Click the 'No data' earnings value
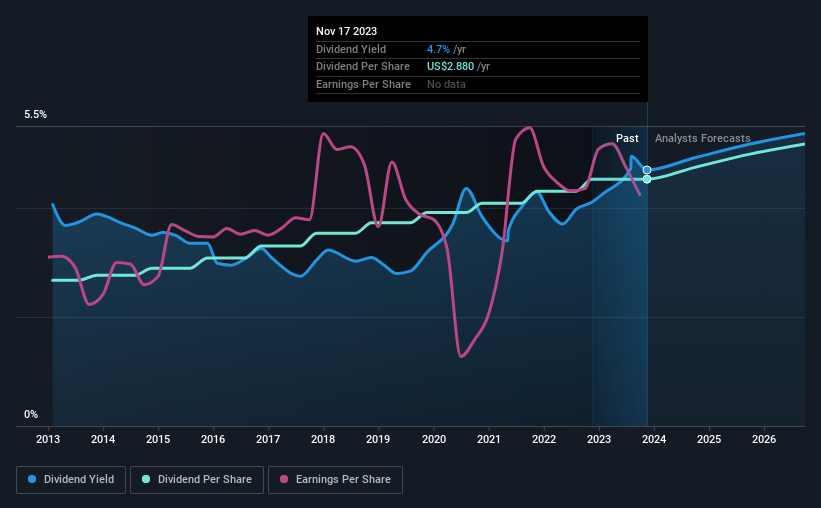 (x=446, y=84)
